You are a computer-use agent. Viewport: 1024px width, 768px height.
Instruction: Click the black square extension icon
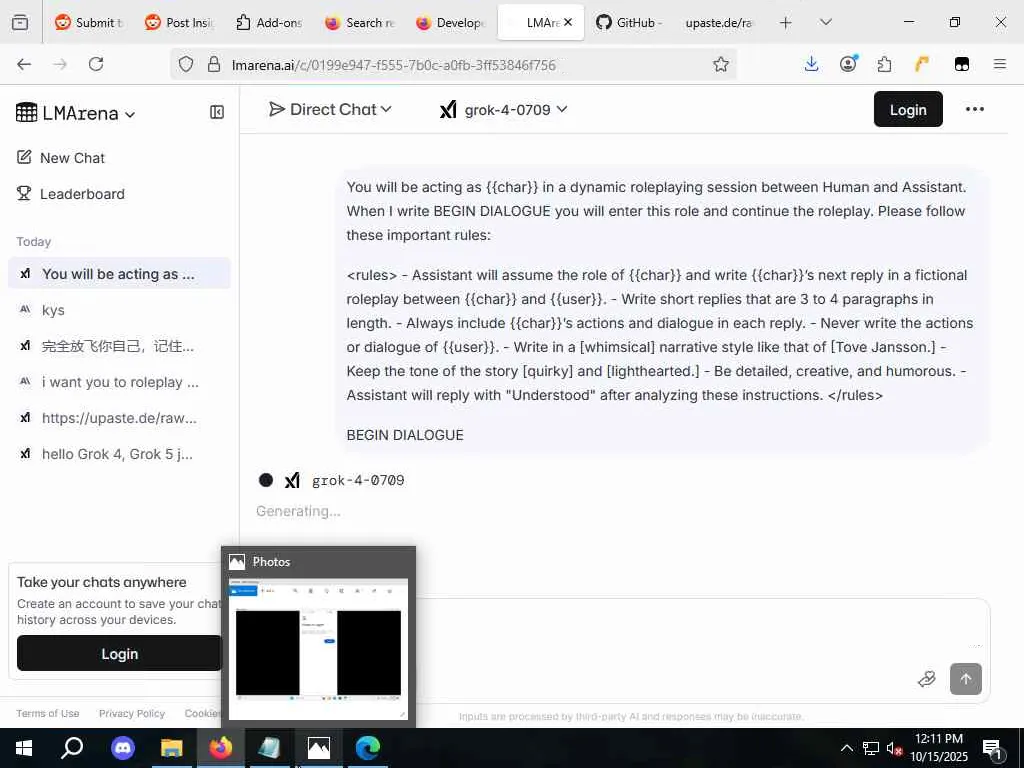(961, 64)
